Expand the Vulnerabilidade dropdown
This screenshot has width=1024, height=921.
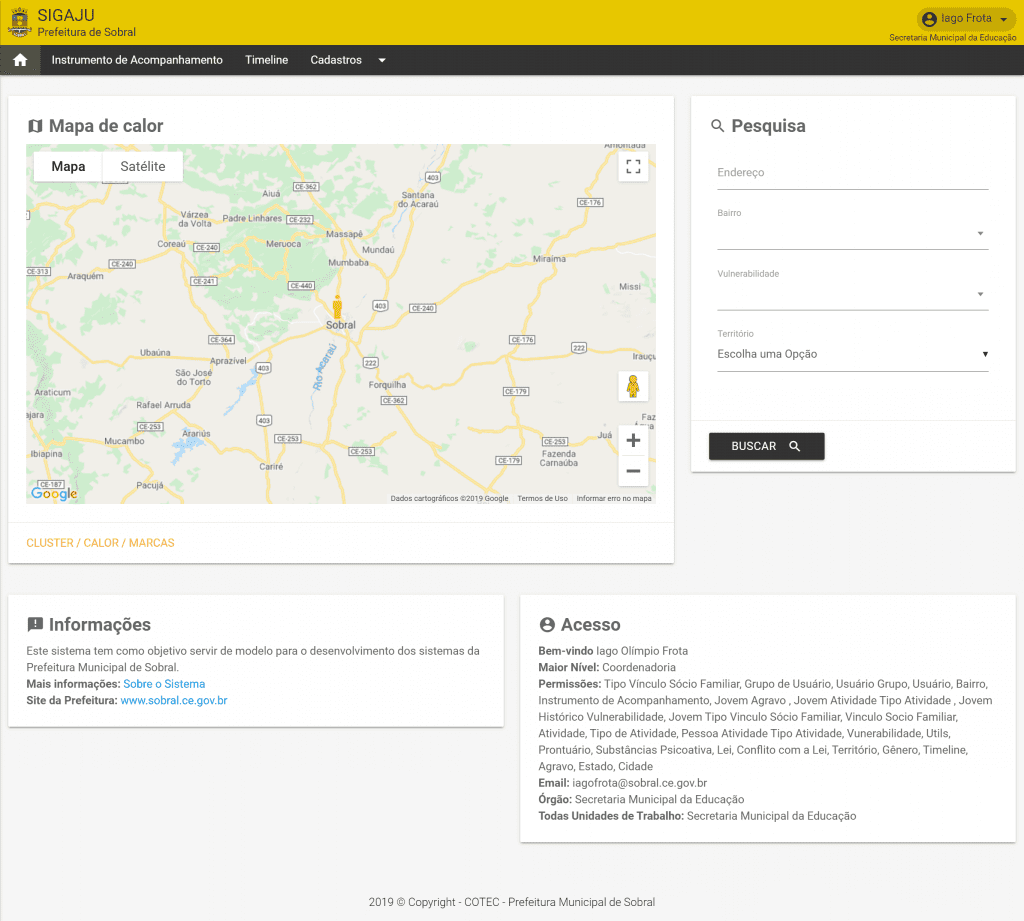point(852,294)
